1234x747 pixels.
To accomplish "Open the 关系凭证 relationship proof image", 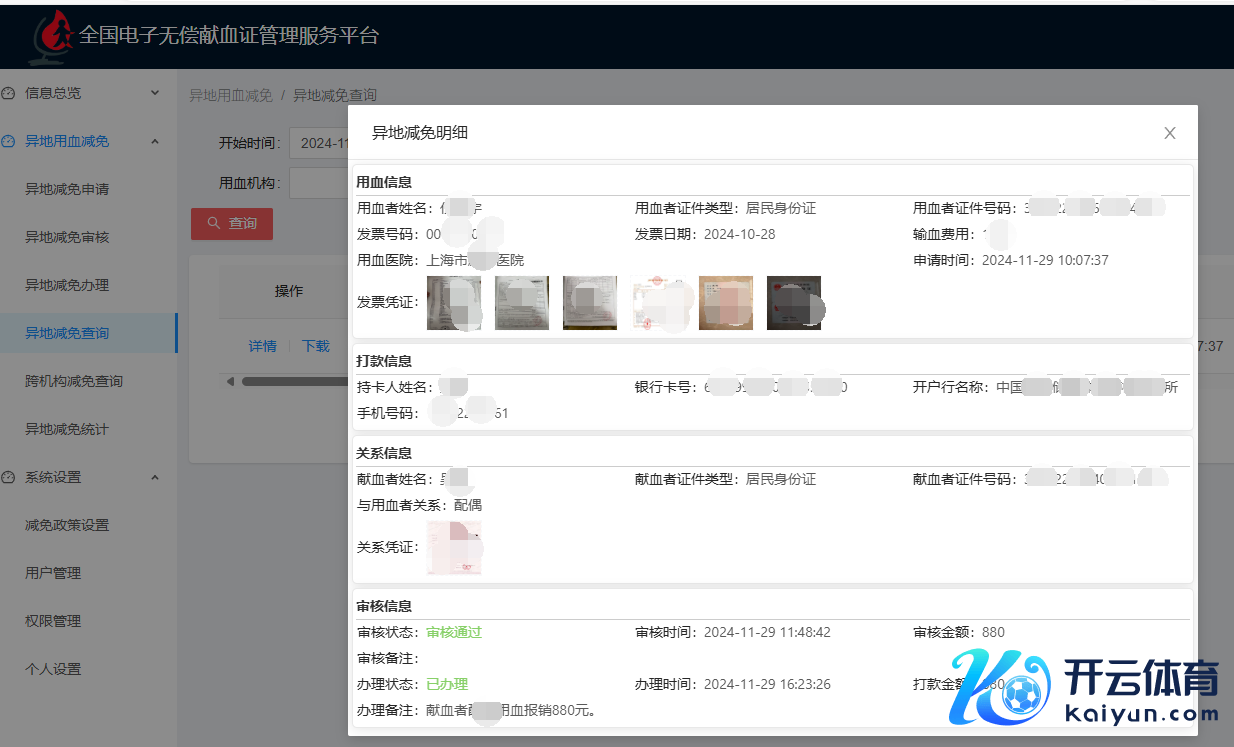I will coord(453,547).
